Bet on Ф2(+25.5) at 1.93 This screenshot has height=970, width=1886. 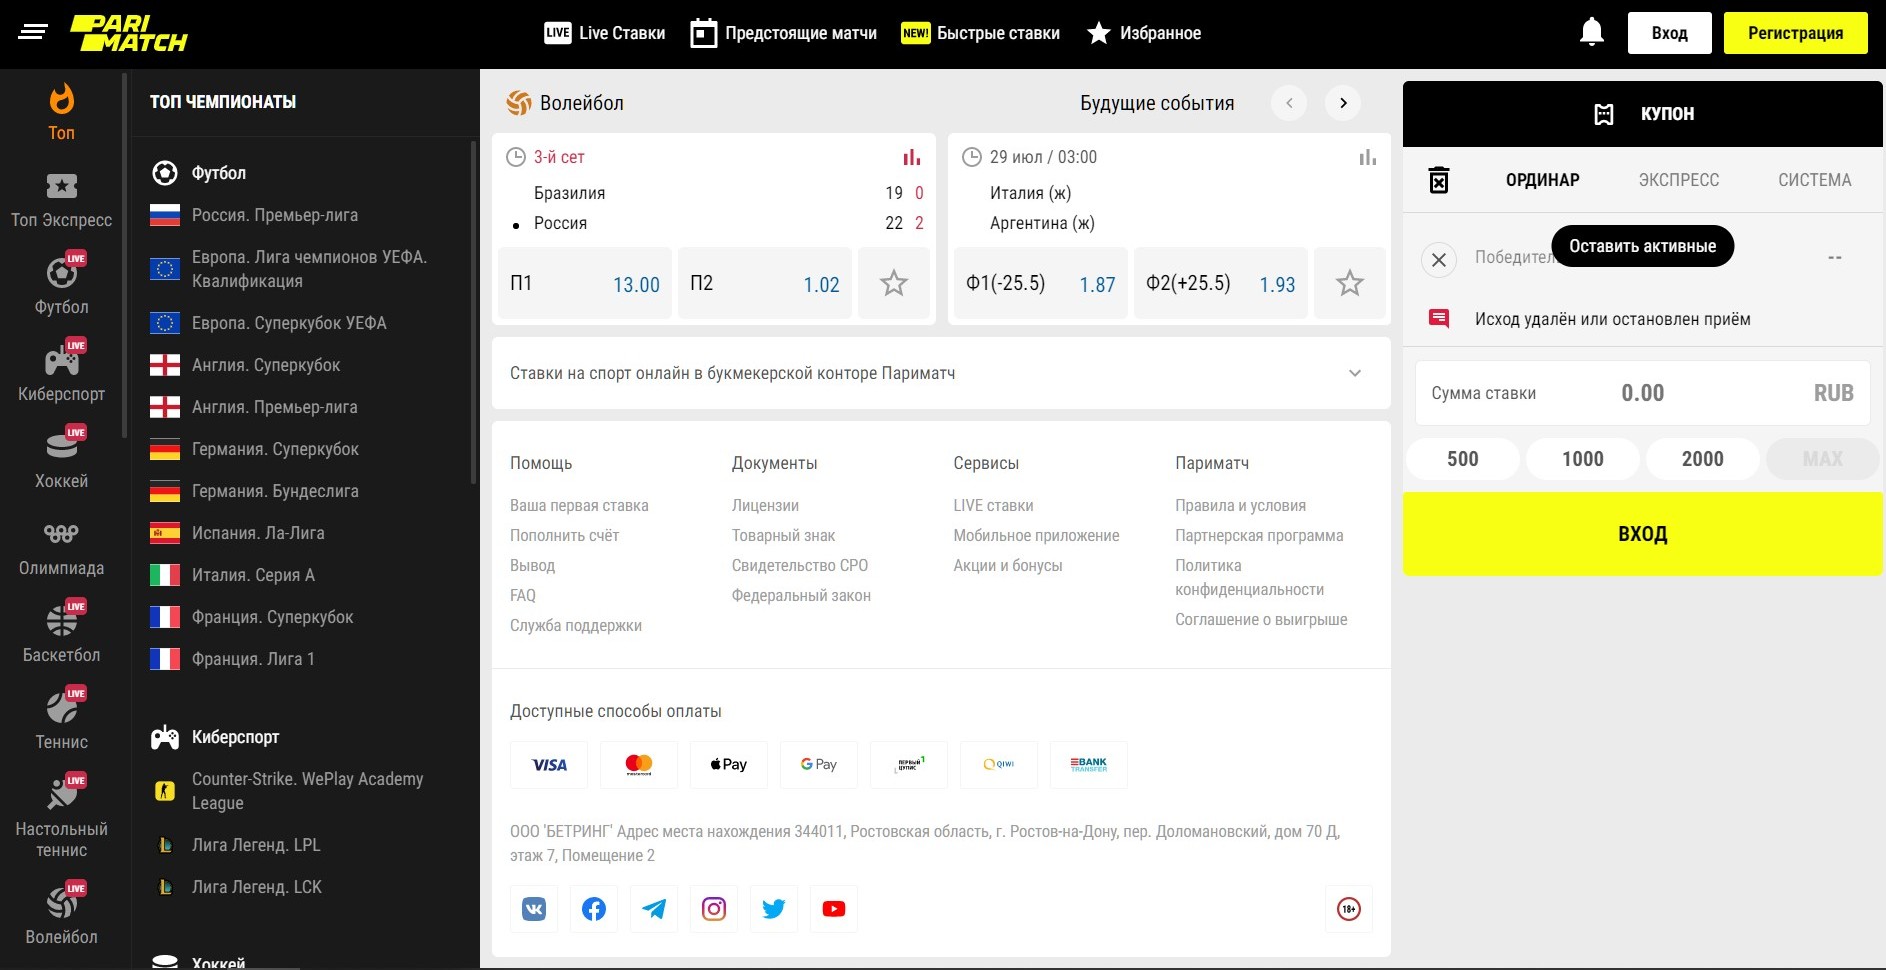click(x=1221, y=283)
